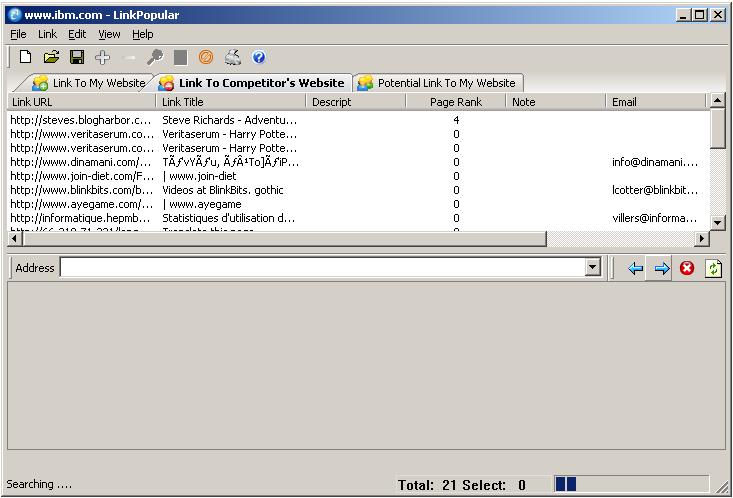Click the horizontal scrollbar thumb

click(284, 238)
